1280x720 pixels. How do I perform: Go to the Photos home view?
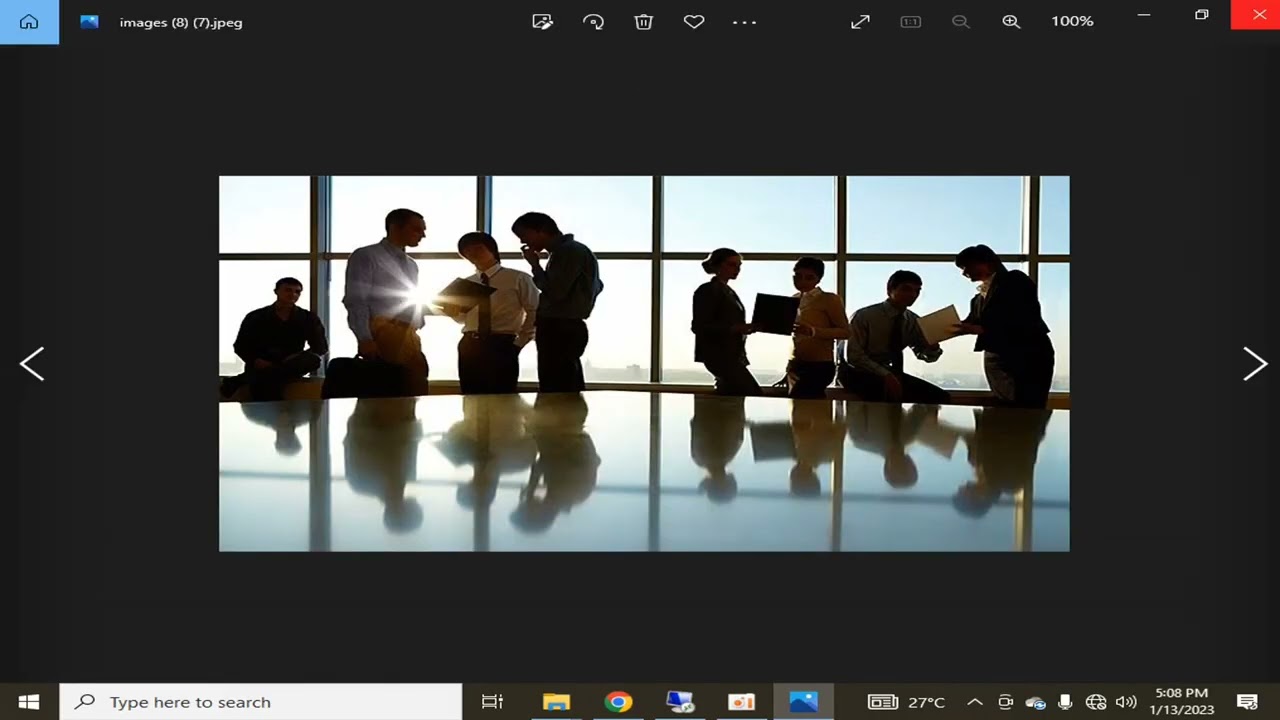pyautogui.click(x=29, y=22)
